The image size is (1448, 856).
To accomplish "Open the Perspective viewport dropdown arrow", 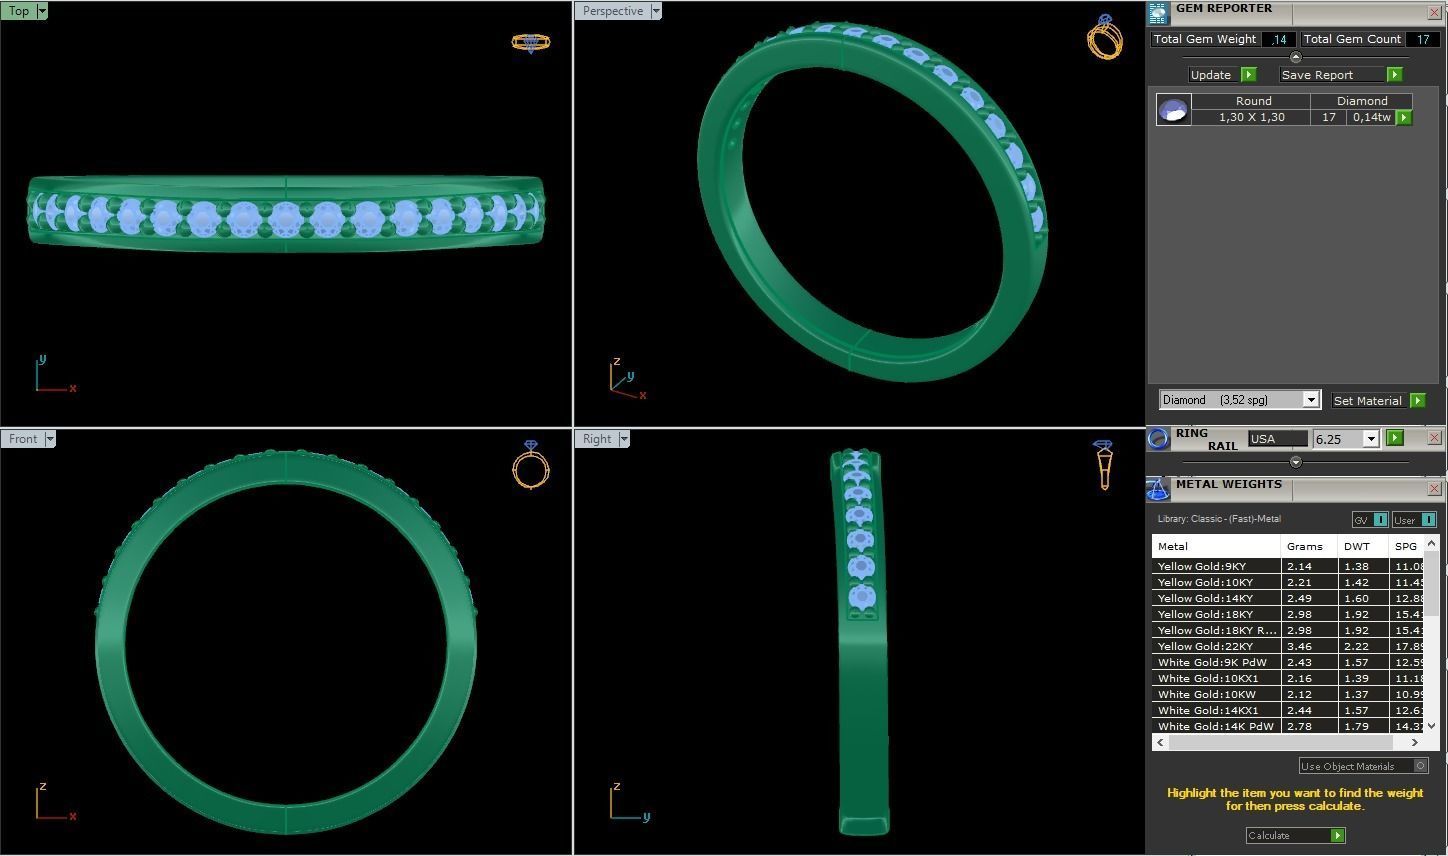I will (x=656, y=11).
